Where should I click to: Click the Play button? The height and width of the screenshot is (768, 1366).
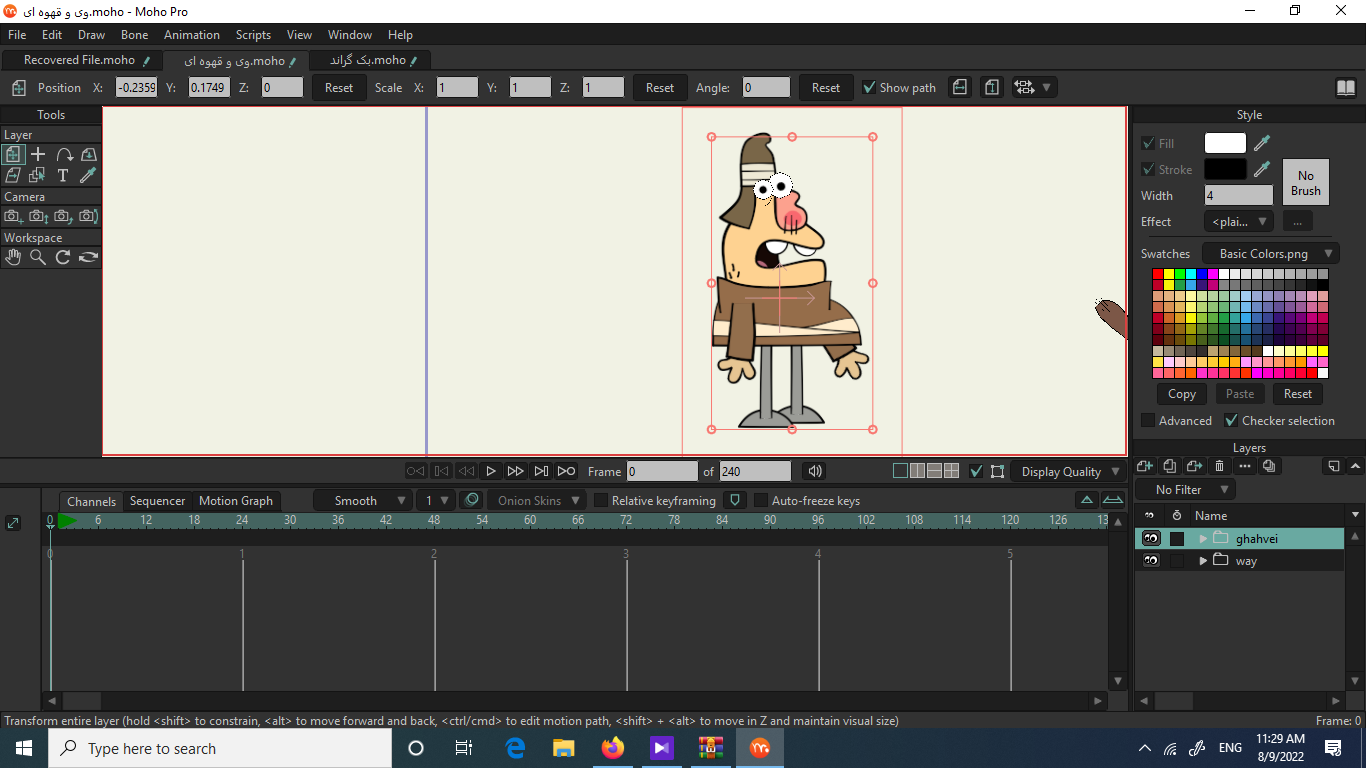point(491,471)
